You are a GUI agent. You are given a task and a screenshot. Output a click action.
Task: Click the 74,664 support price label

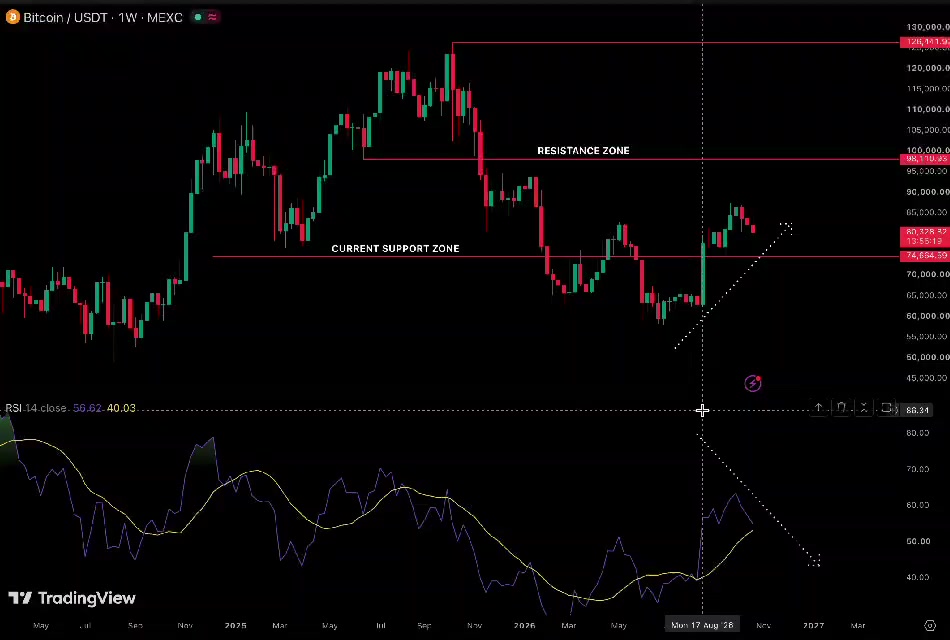tap(925, 256)
